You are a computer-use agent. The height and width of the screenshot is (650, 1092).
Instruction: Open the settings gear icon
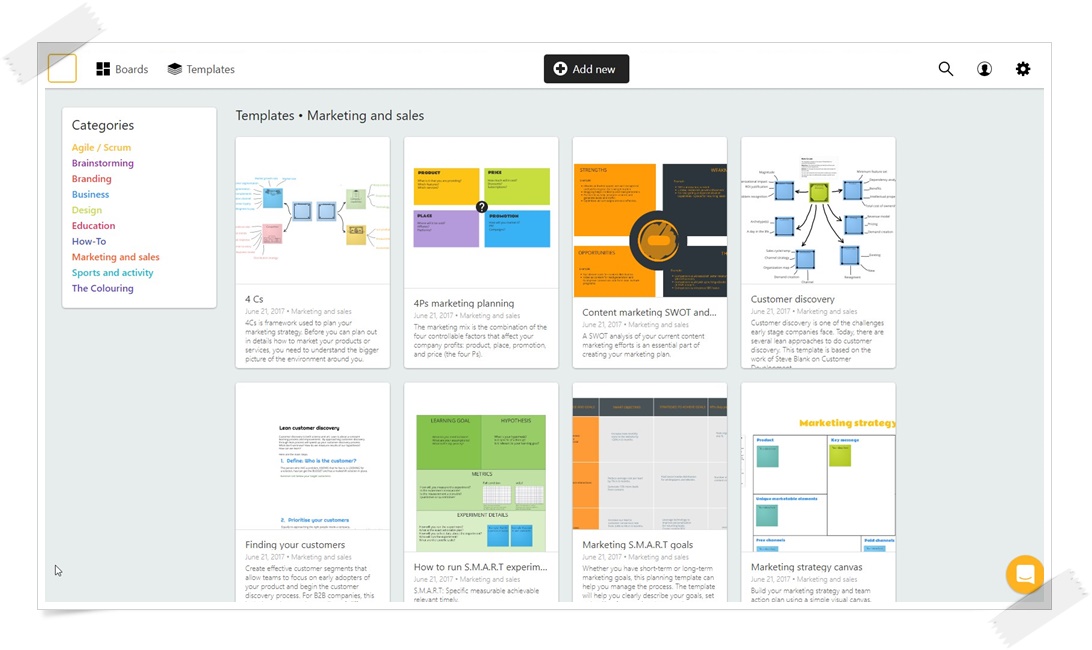coord(1022,69)
